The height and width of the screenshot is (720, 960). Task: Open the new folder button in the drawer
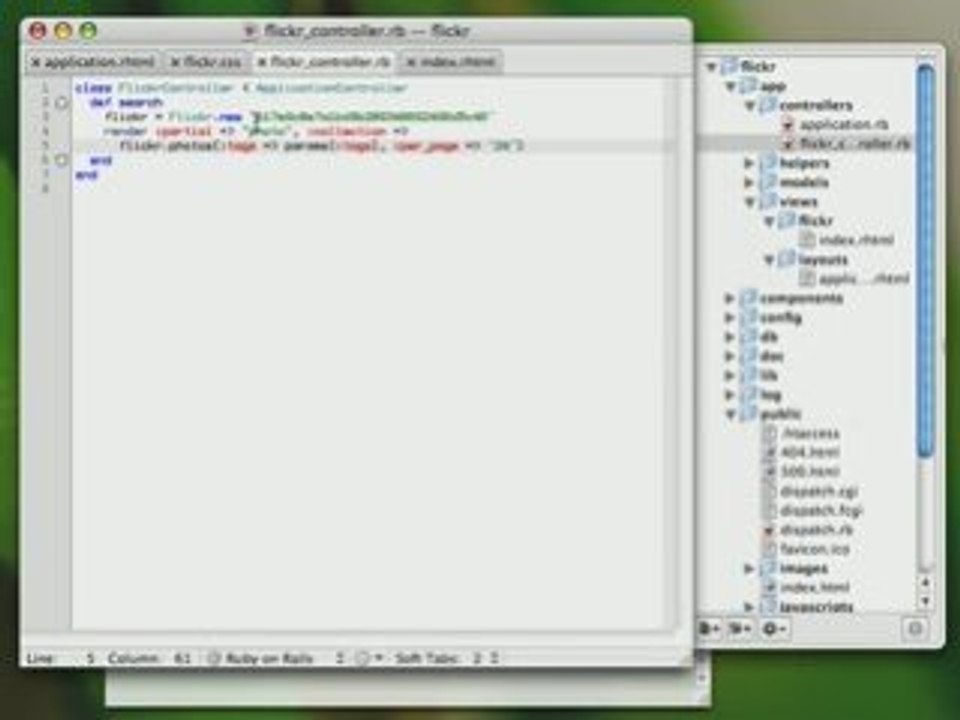[741, 629]
